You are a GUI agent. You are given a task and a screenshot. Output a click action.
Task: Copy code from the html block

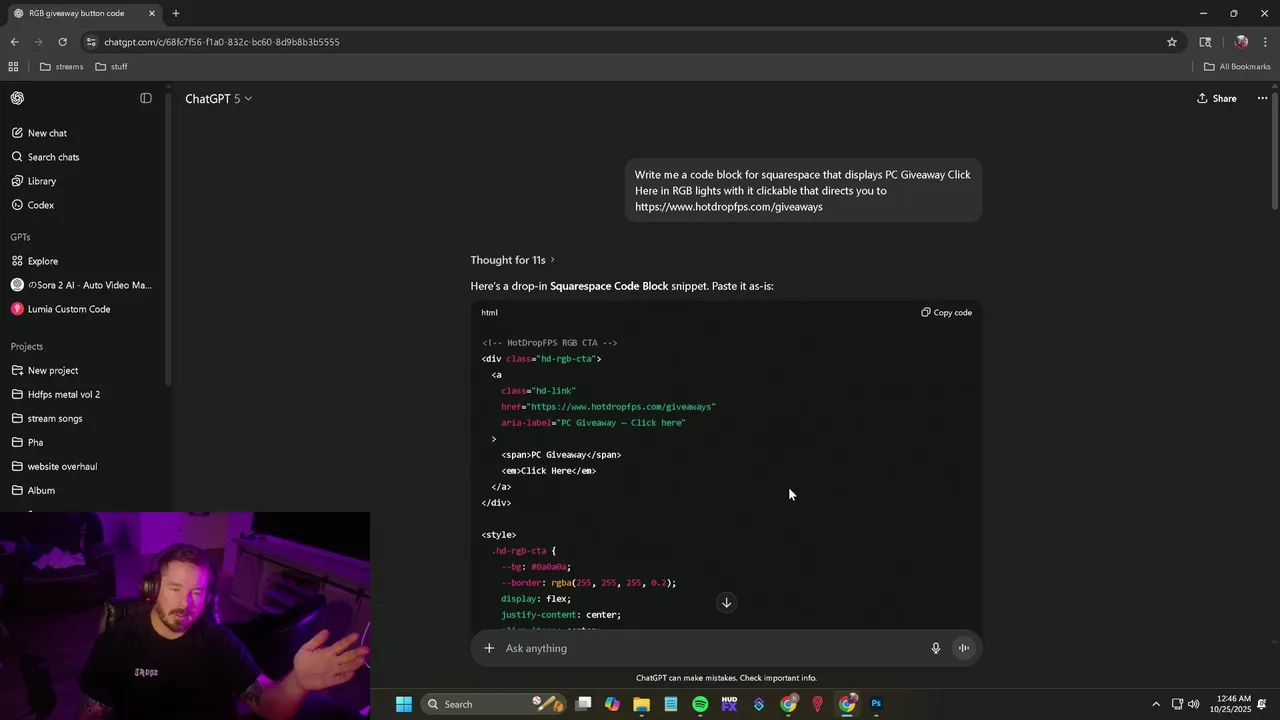[x=946, y=312]
